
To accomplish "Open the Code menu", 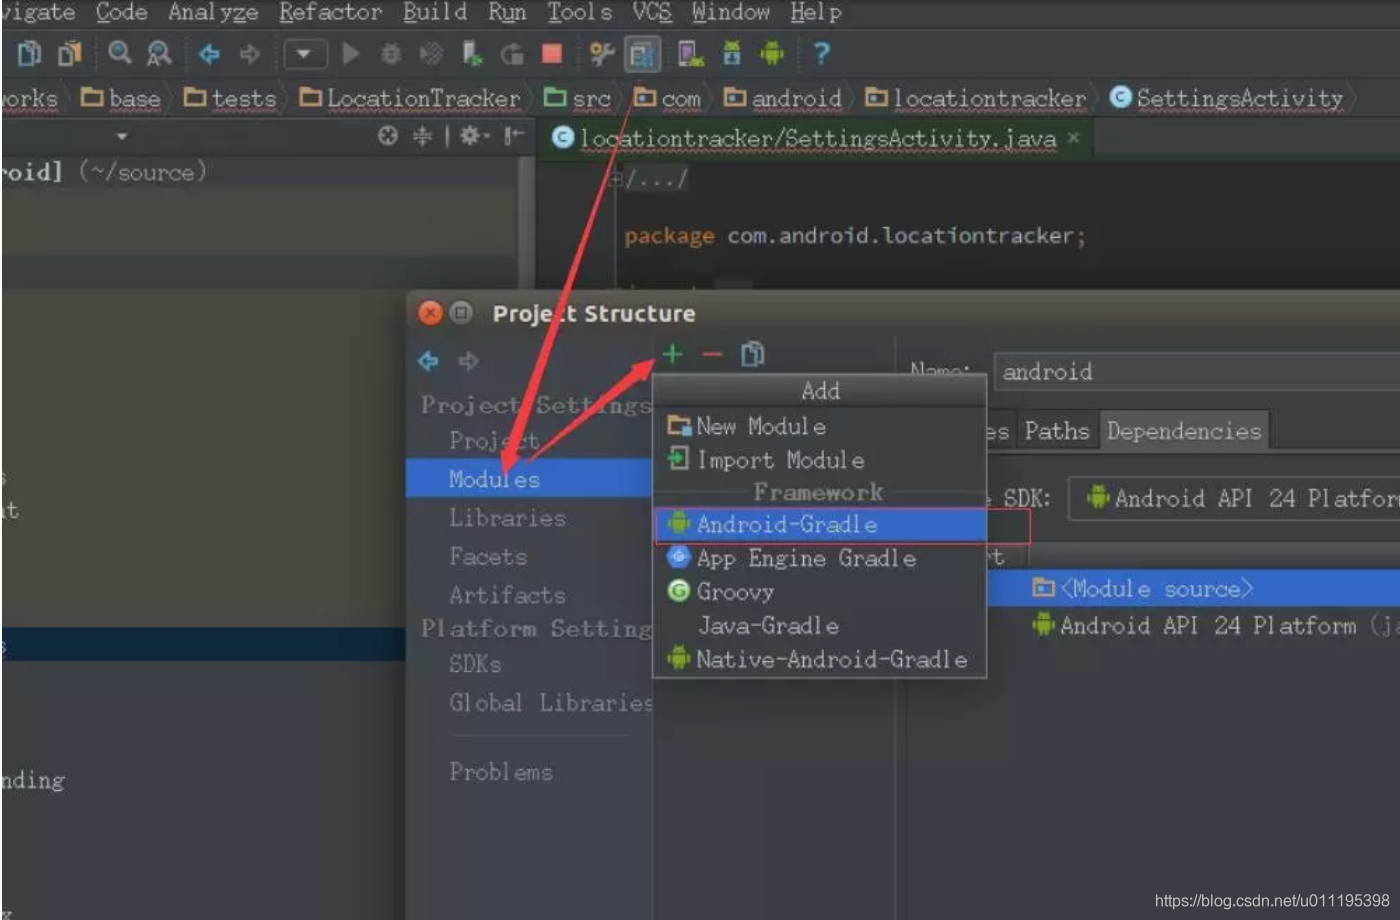I will coord(121,12).
